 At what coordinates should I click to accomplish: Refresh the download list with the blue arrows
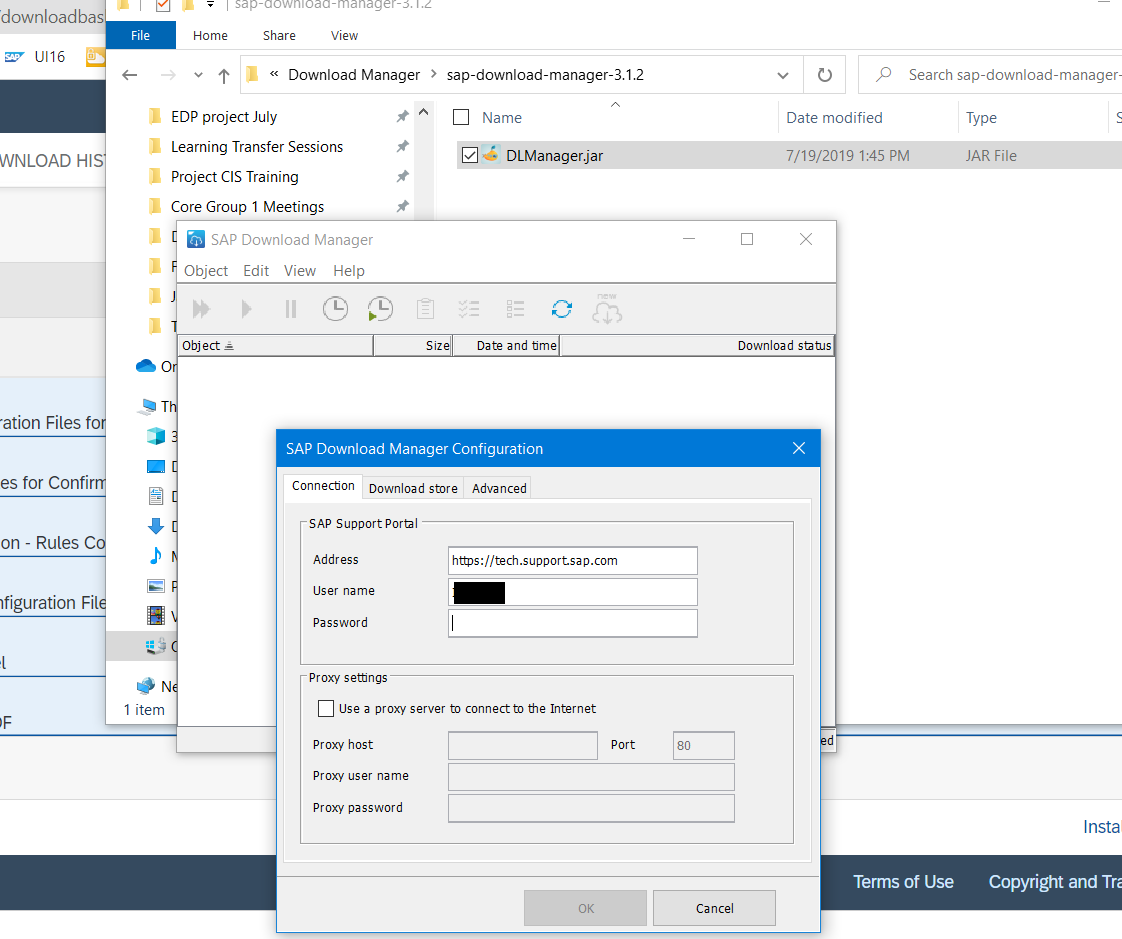tap(562, 309)
